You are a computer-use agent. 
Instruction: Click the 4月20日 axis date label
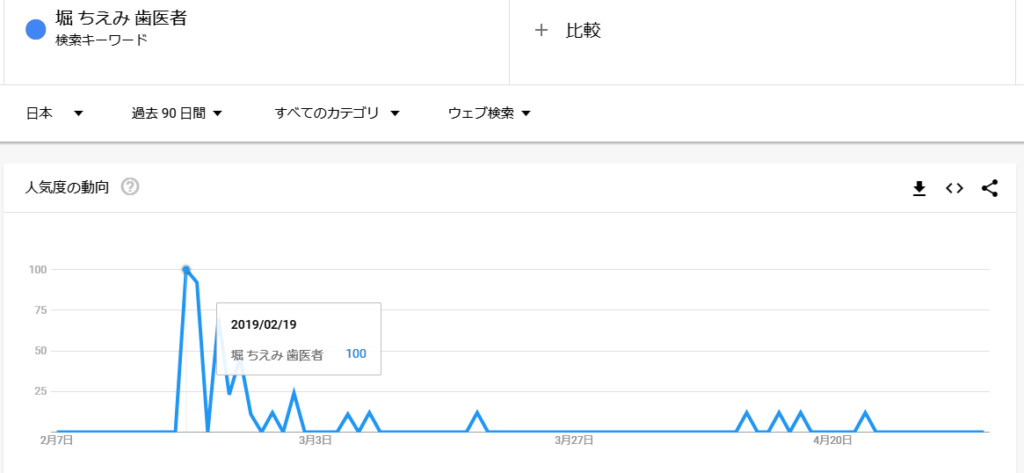click(x=833, y=439)
